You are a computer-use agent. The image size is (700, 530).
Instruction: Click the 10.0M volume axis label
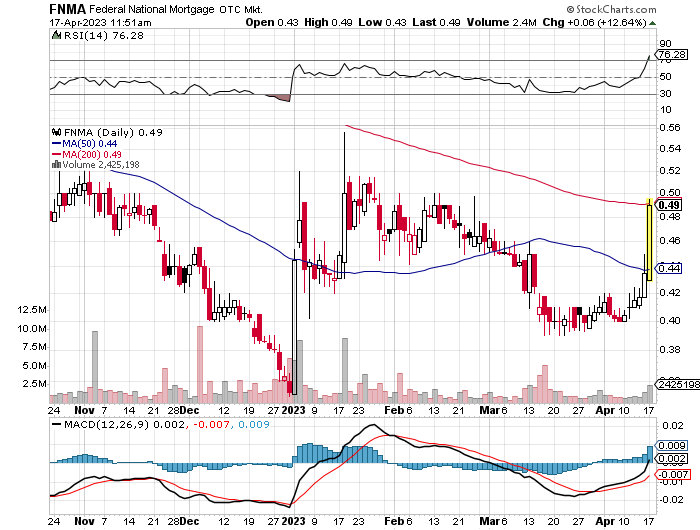point(32,329)
